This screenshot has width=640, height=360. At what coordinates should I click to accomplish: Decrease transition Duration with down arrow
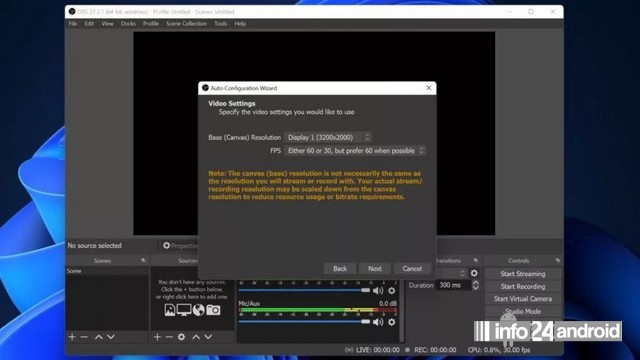(x=476, y=288)
